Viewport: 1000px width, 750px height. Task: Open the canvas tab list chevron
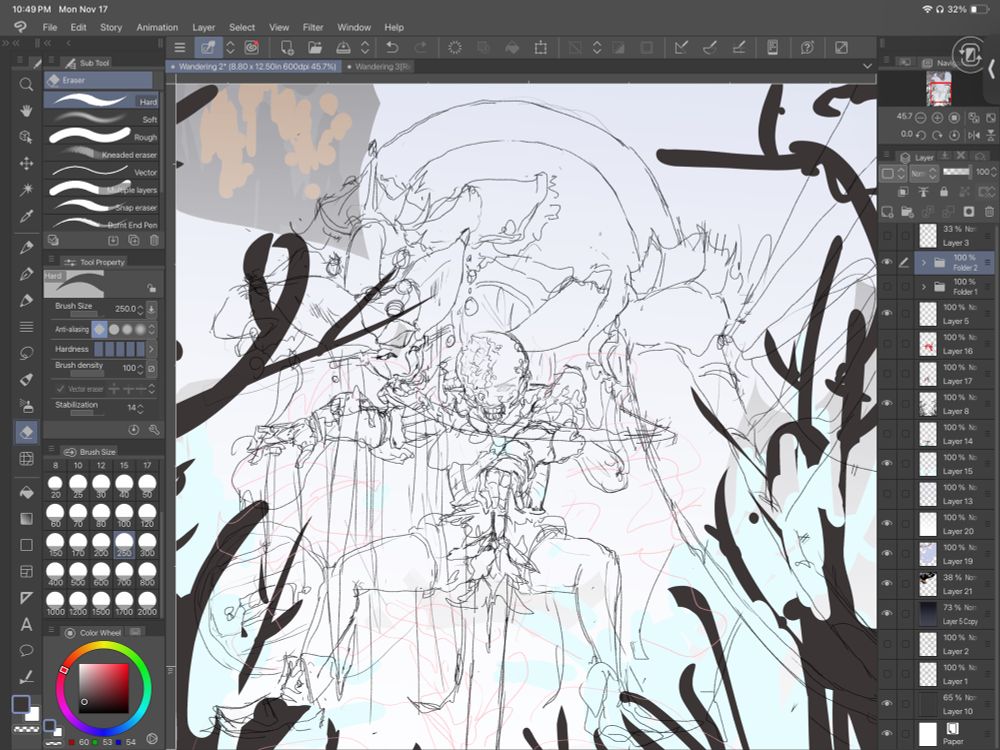pyautogui.click(x=867, y=66)
